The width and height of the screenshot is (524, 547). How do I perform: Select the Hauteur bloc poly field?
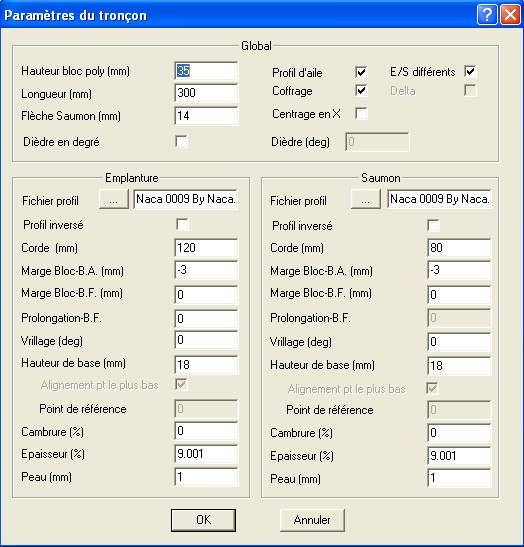[x=206, y=71]
